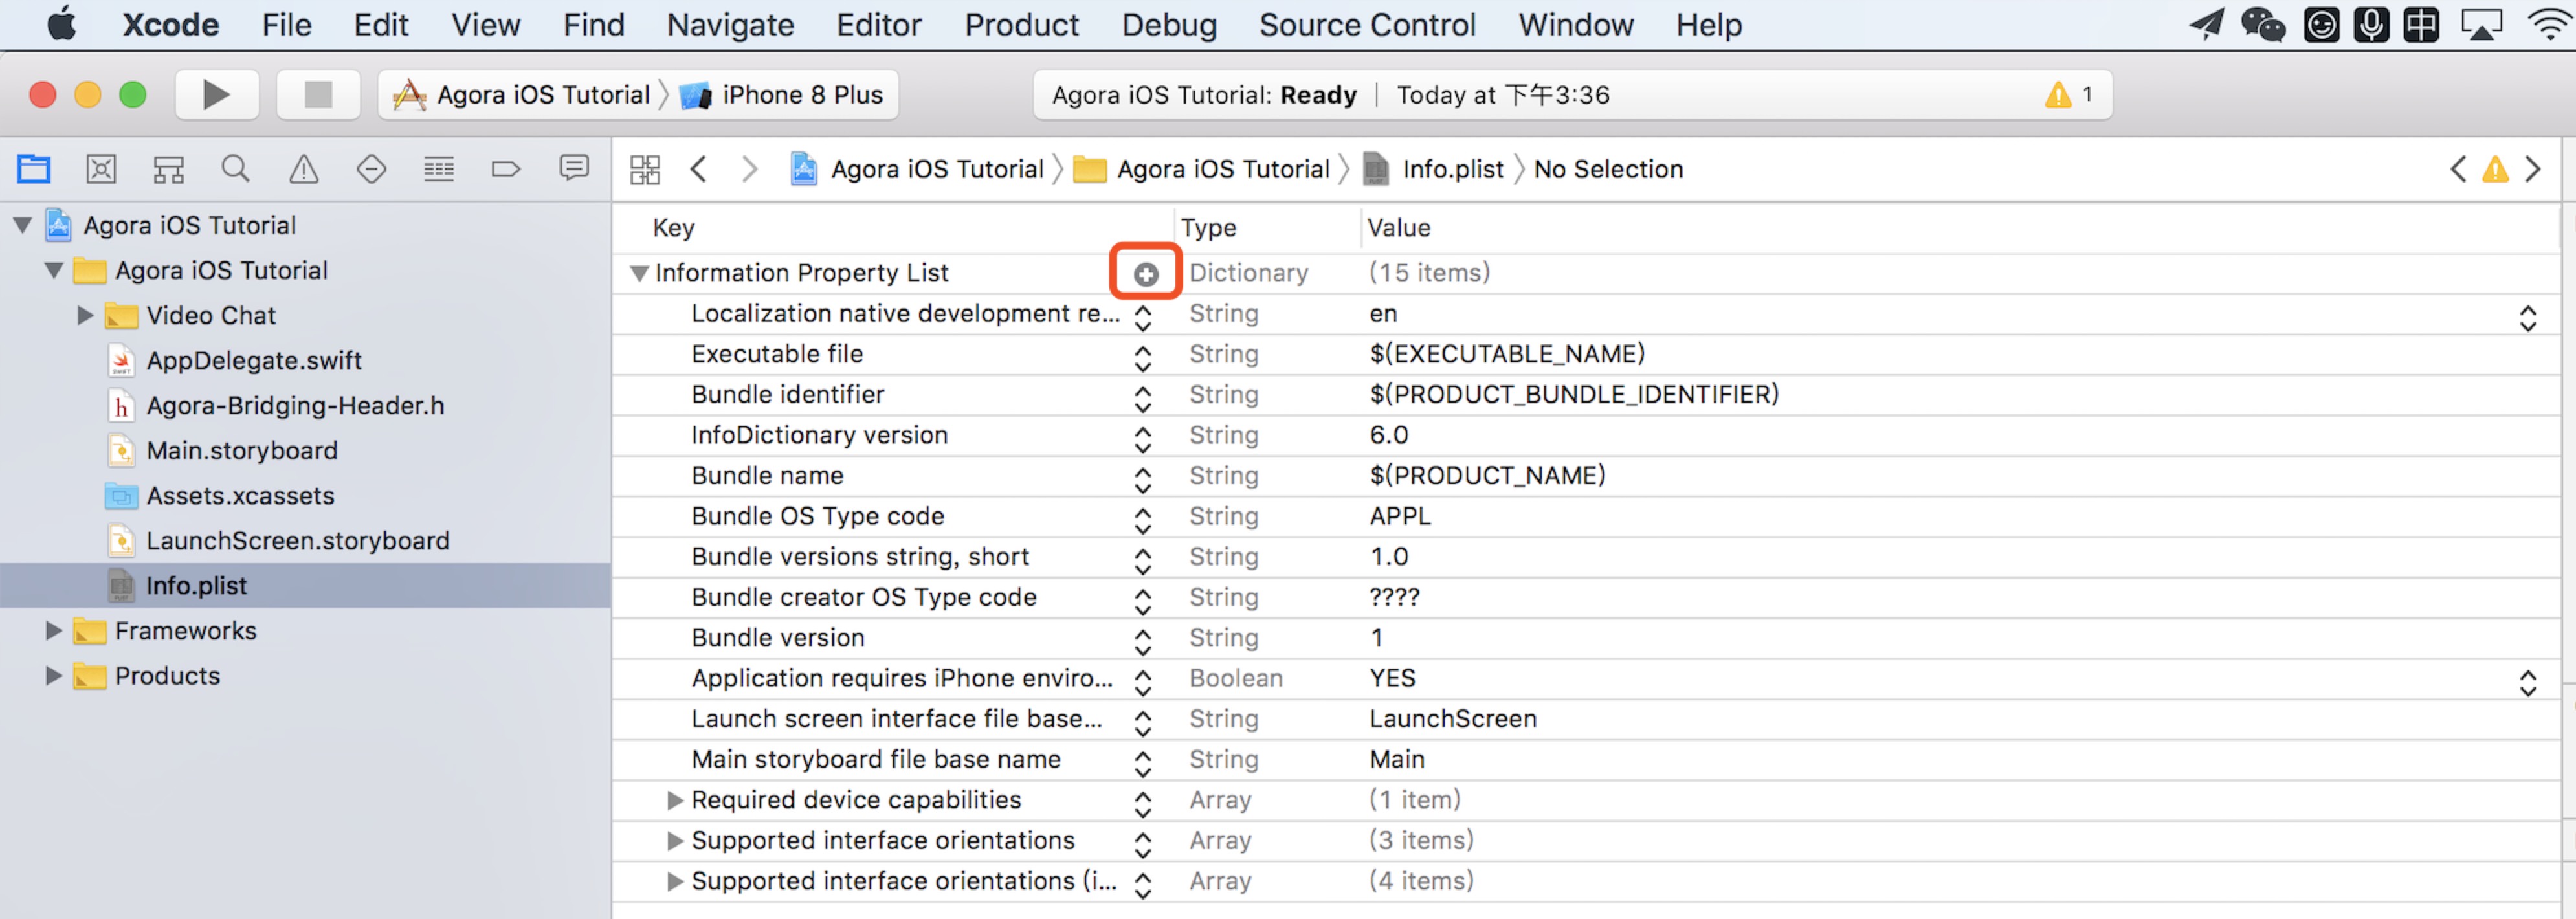Viewport: 2576px width, 919px height.
Task: Open the Source Control menu
Action: pyautogui.click(x=1367, y=24)
